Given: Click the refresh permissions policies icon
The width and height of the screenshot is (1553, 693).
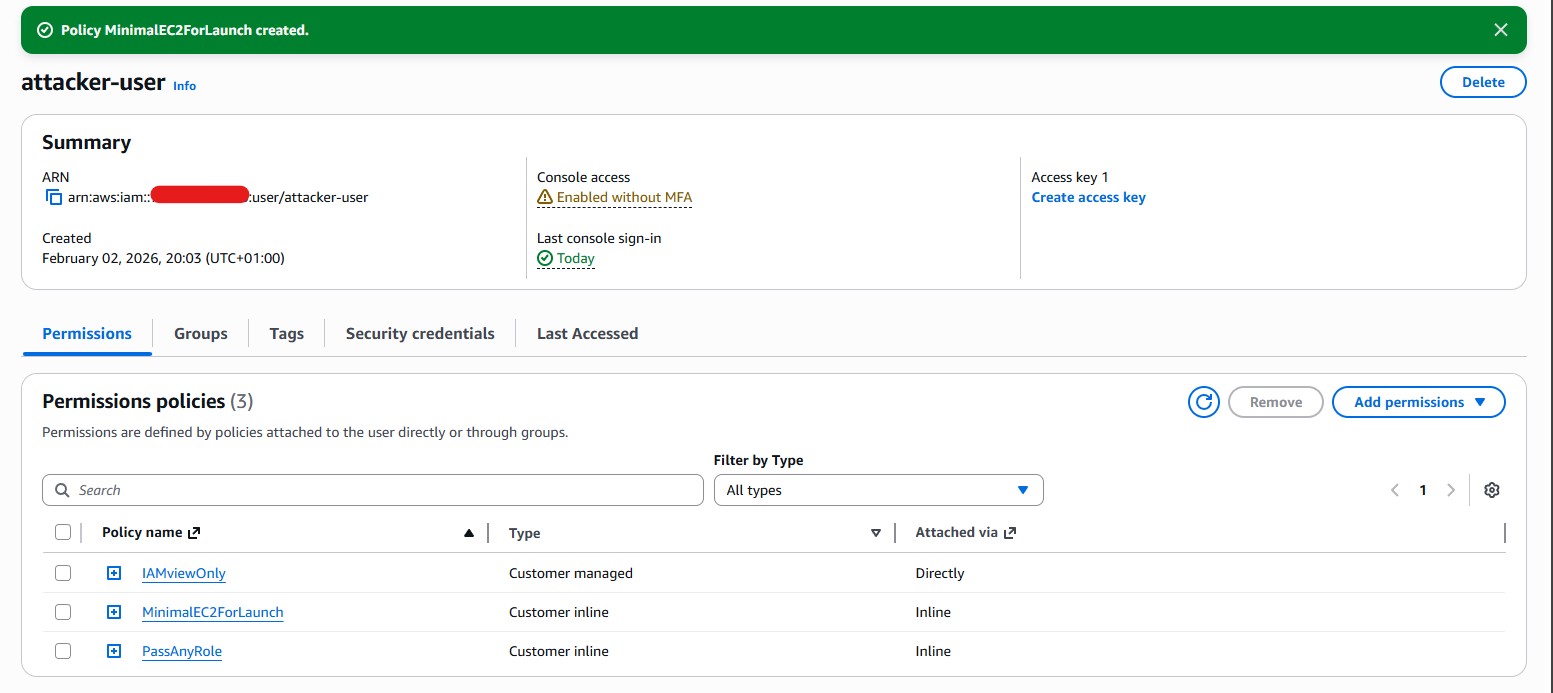Looking at the screenshot, I should [x=1203, y=402].
